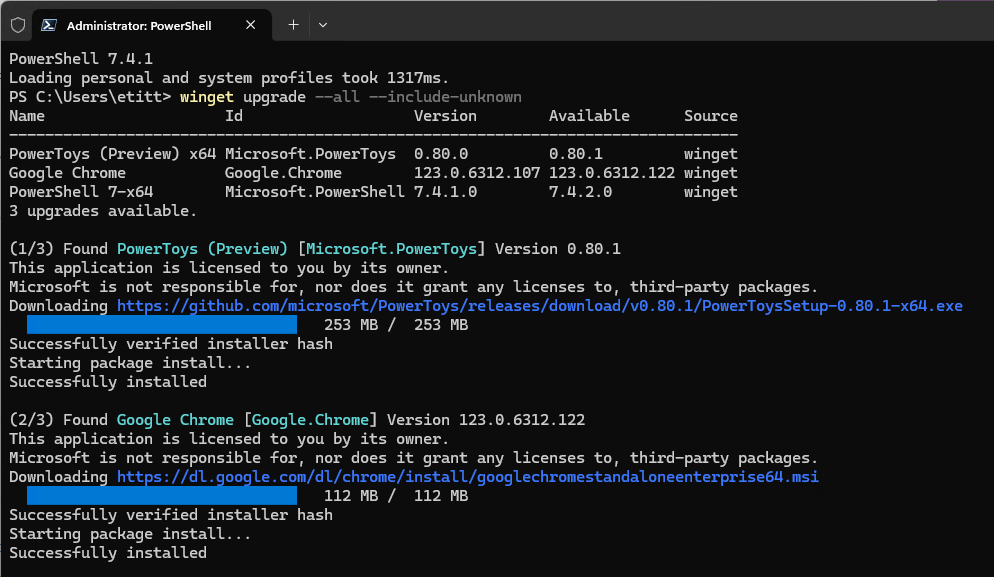This screenshot has height=577, width=994.
Task: Click the 'Google.Chrome' Id cell in table
Action: pyautogui.click(x=283, y=173)
